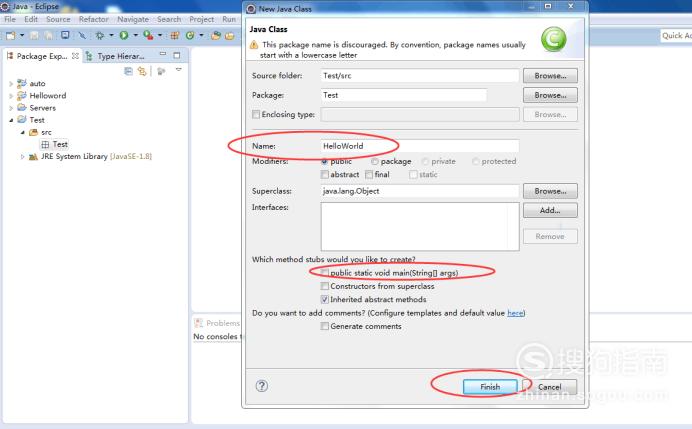Click the Problems view icon

point(199,323)
